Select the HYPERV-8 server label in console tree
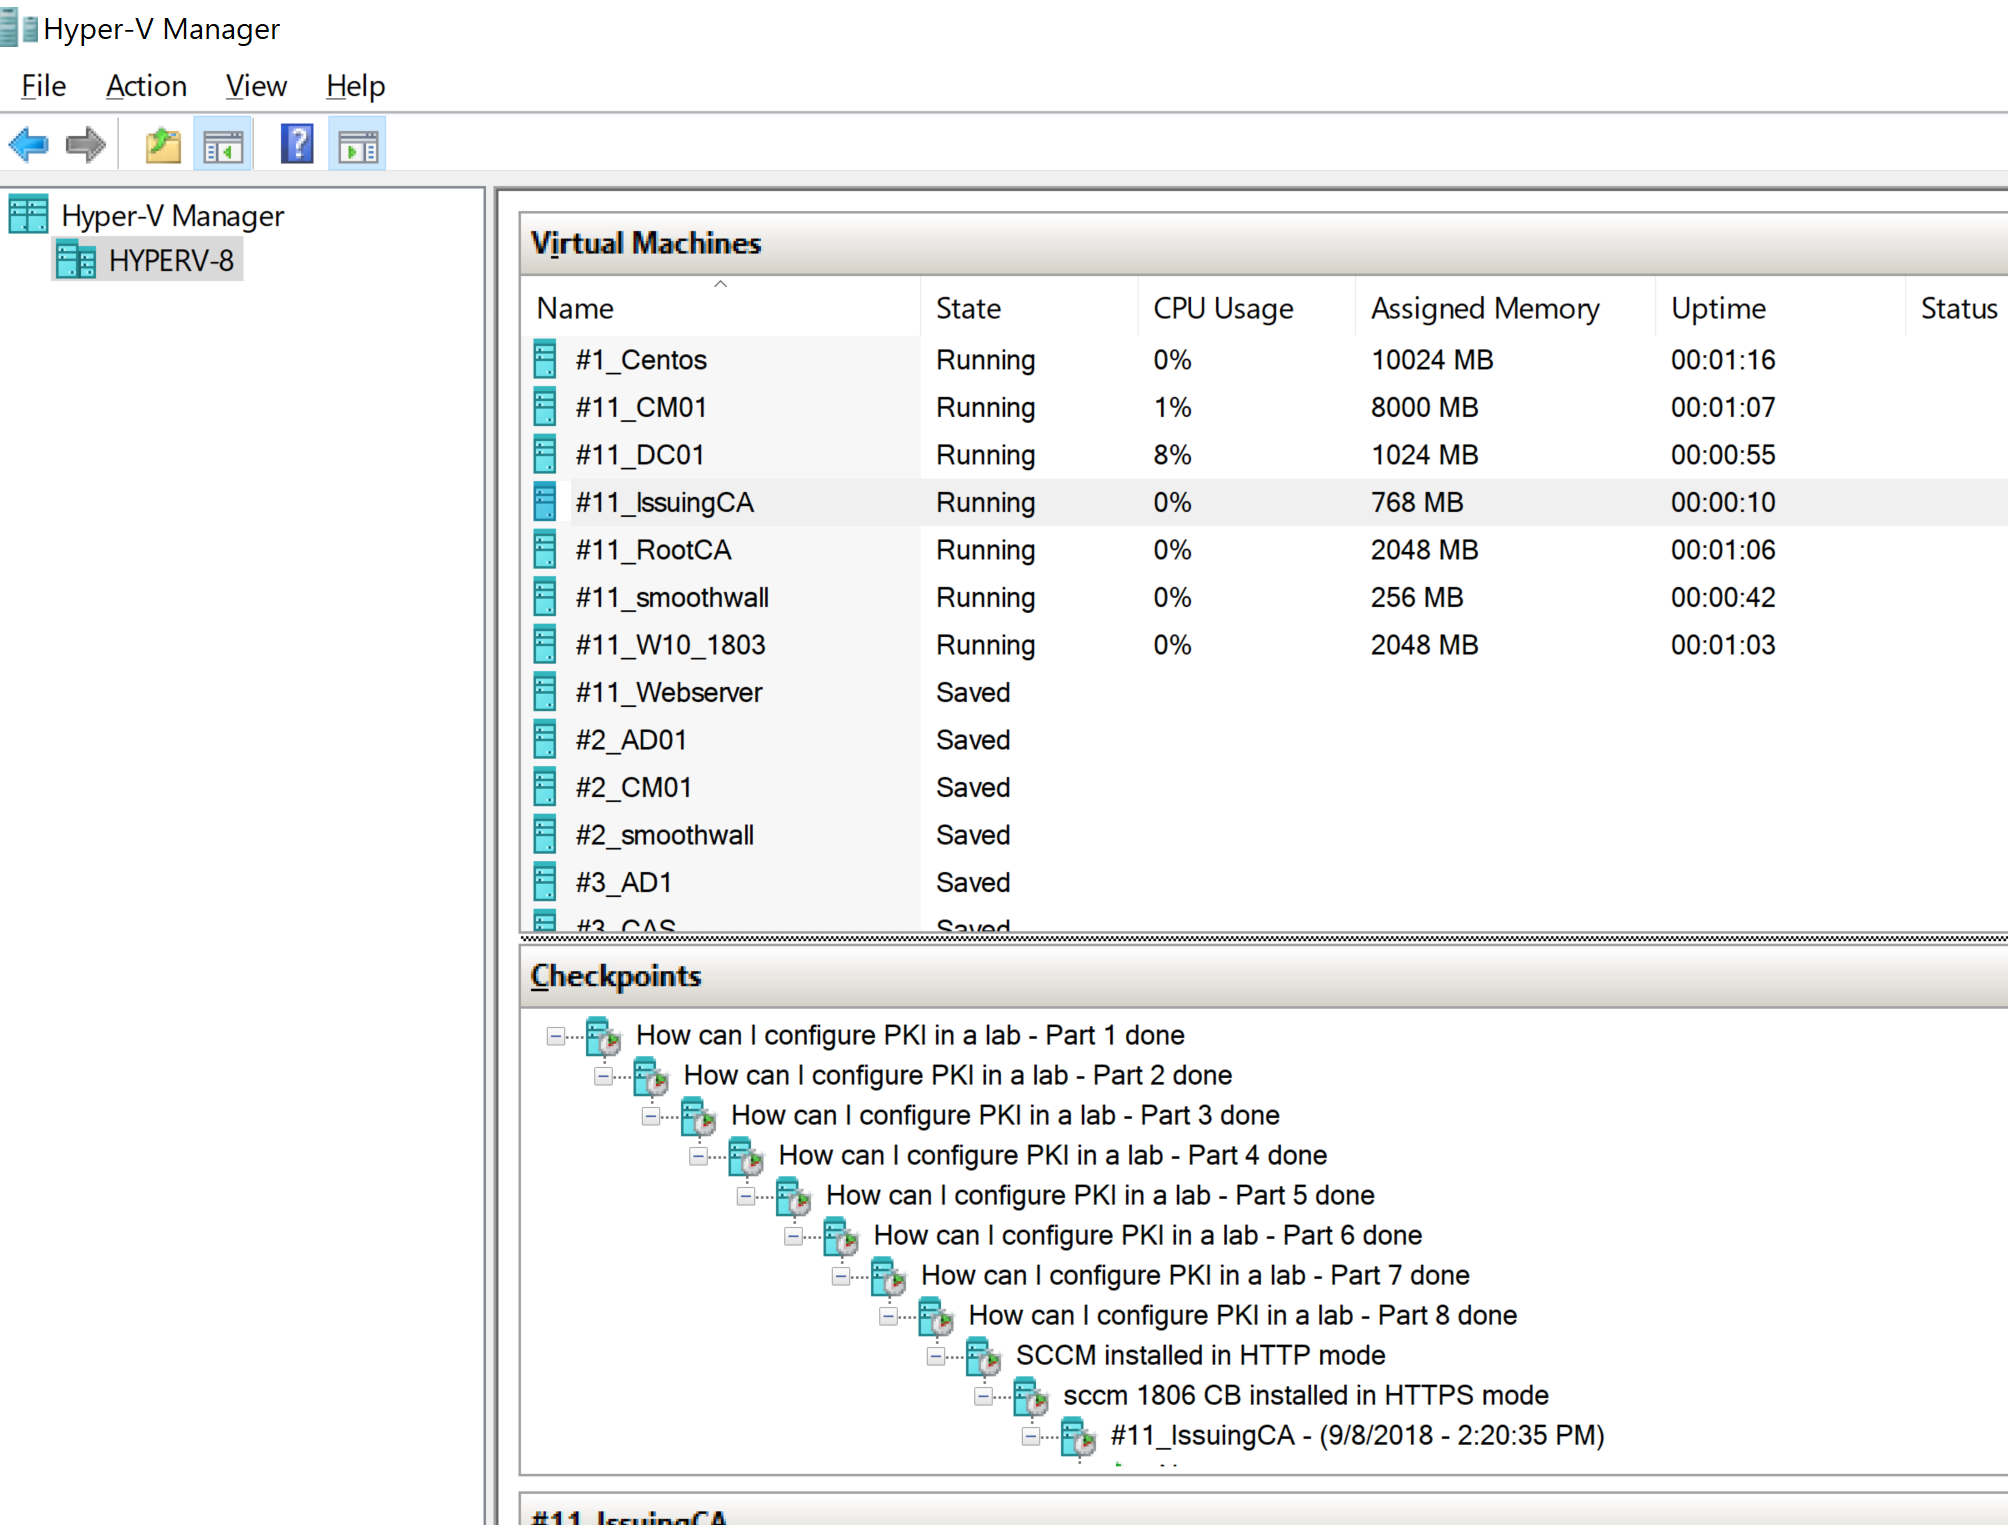This screenshot has width=2008, height=1525. point(171,260)
